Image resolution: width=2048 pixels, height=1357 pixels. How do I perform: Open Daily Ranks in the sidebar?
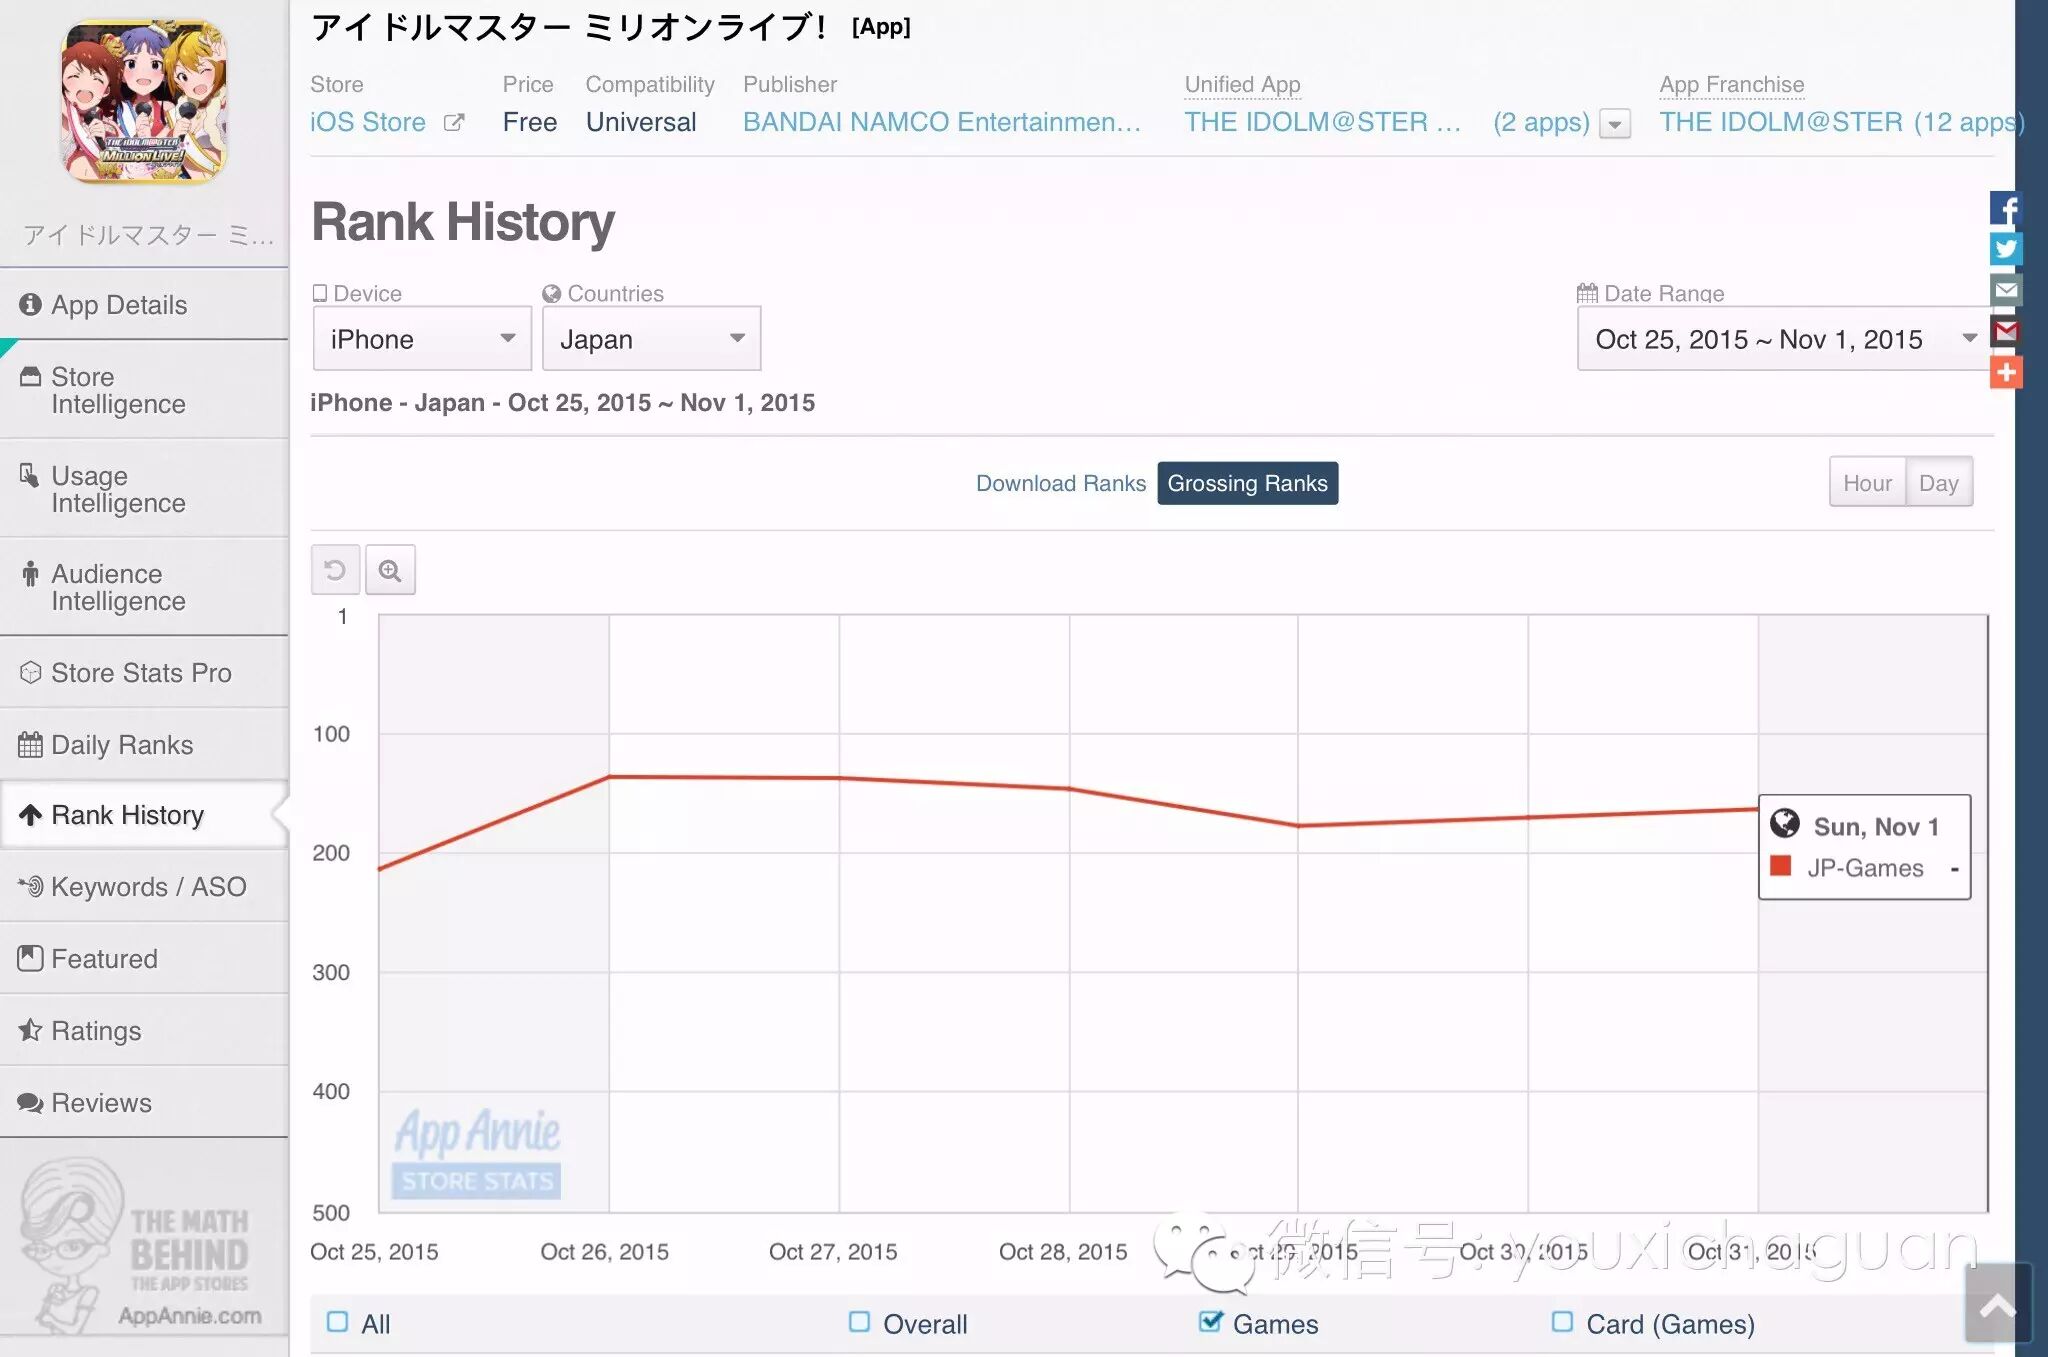122,745
